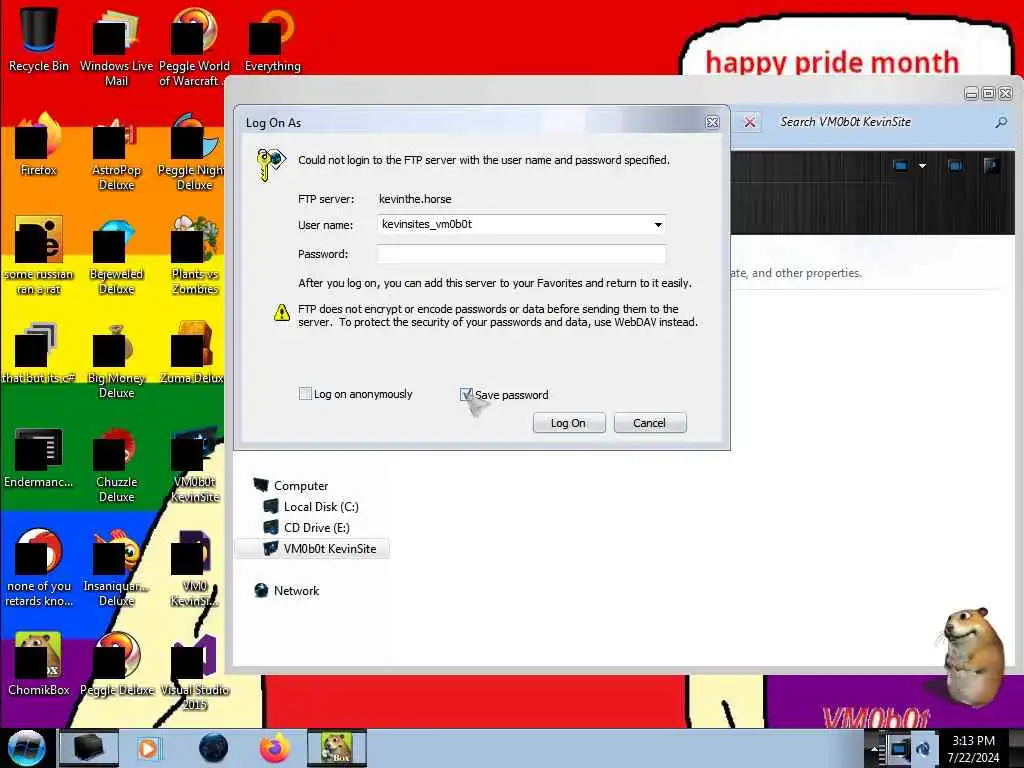Open Peggle Deluxe desktop shortcut

116,664
